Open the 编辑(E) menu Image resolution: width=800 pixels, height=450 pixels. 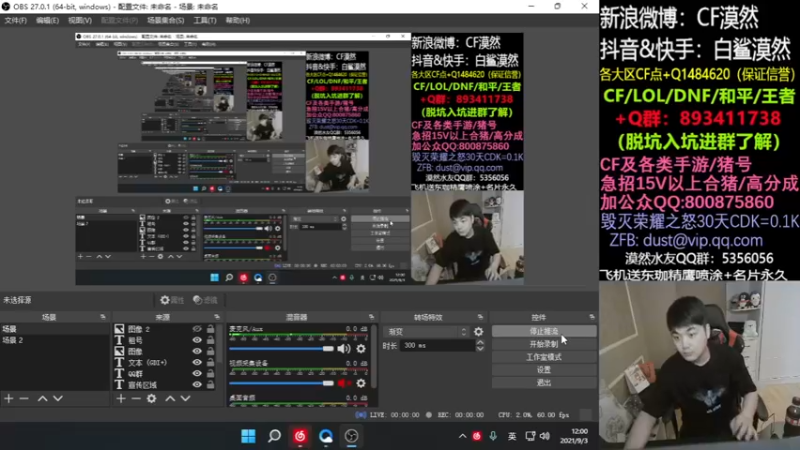coord(47,20)
